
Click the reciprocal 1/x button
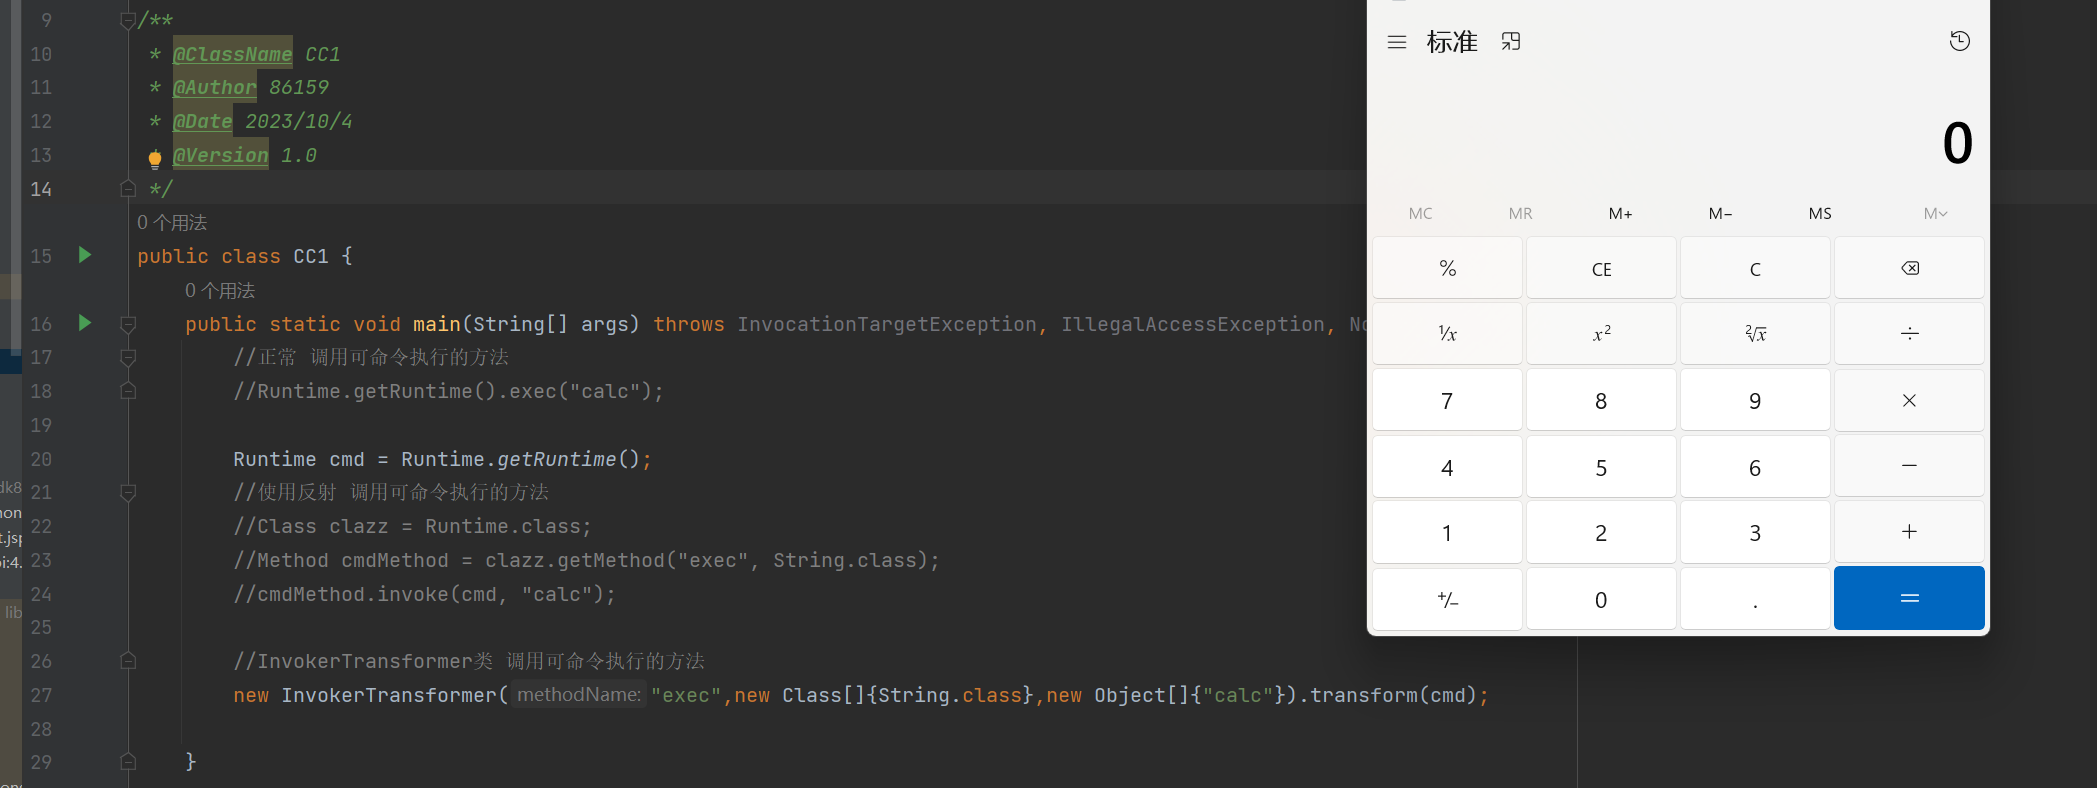pyautogui.click(x=1447, y=333)
